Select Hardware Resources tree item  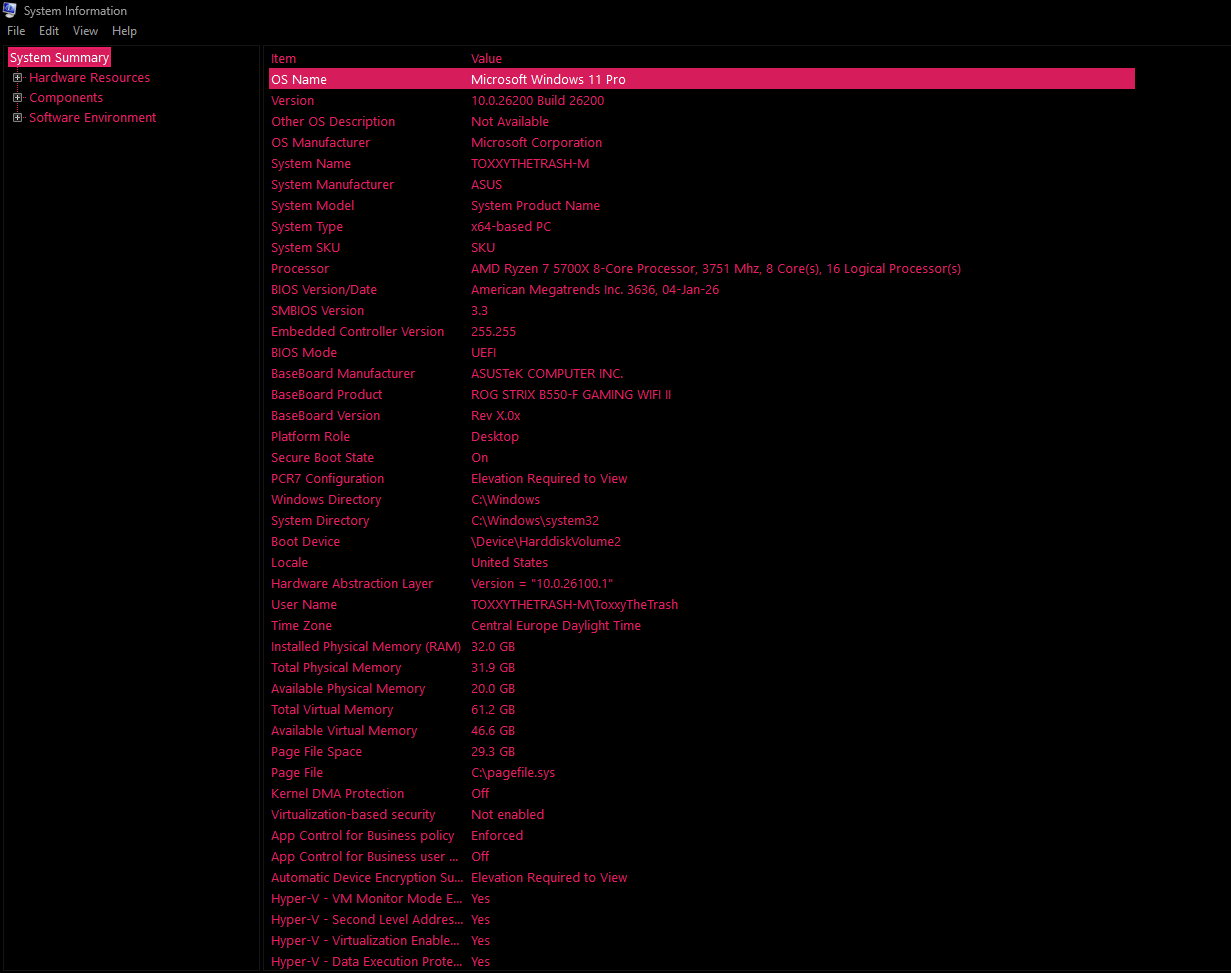point(89,78)
